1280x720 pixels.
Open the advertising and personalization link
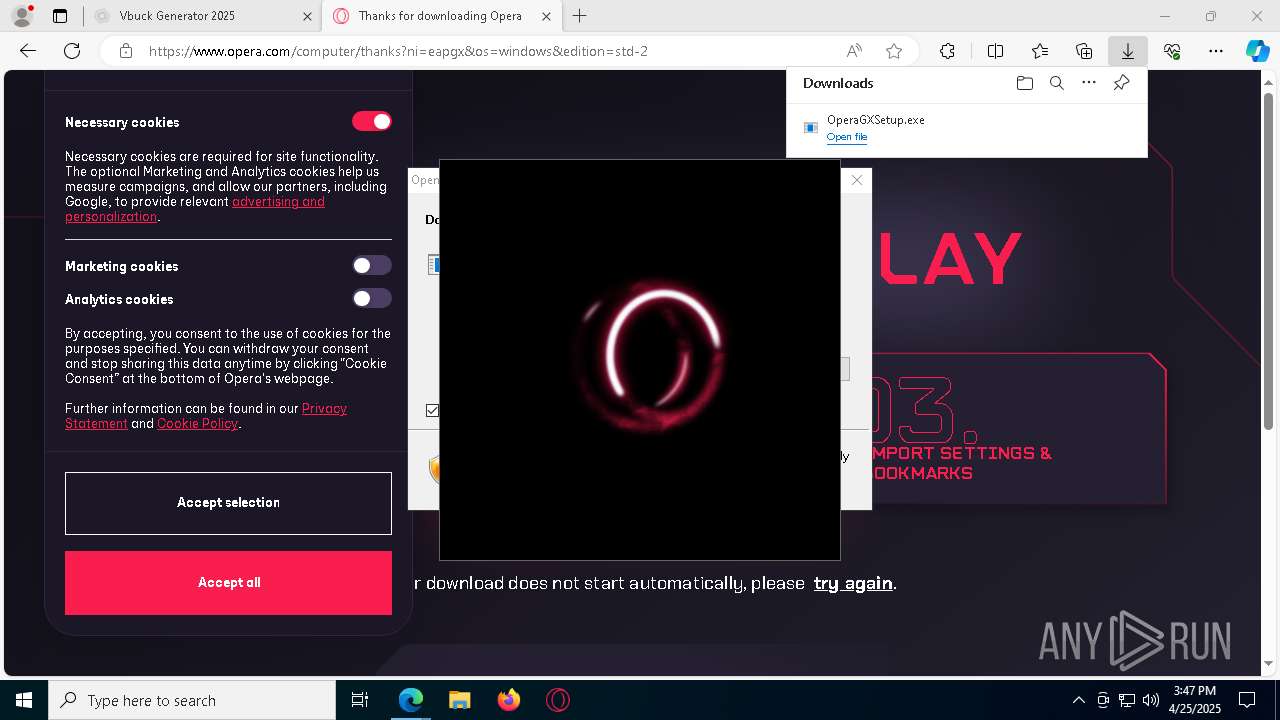pyautogui.click(x=195, y=209)
